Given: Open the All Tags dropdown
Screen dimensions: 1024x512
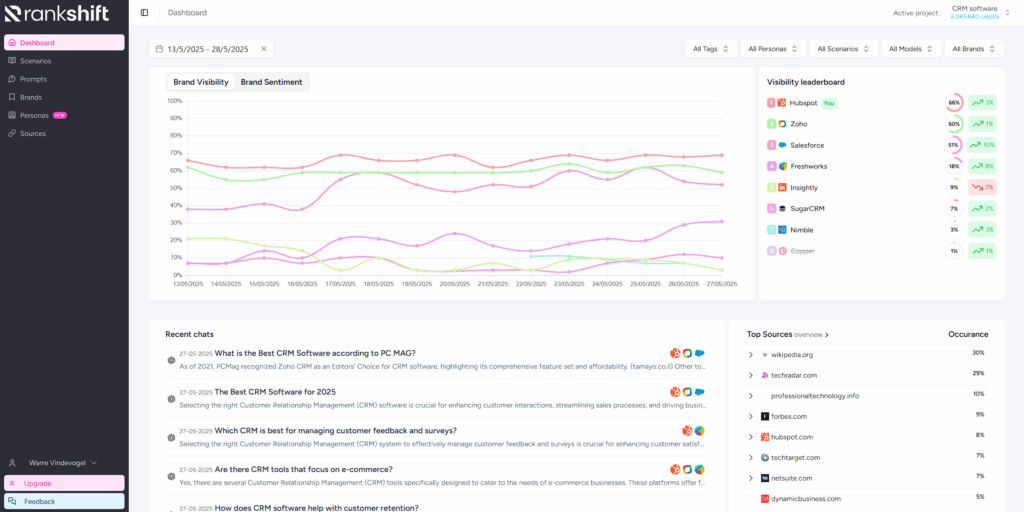Looking at the screenshot, I should [x=711, y=49].
